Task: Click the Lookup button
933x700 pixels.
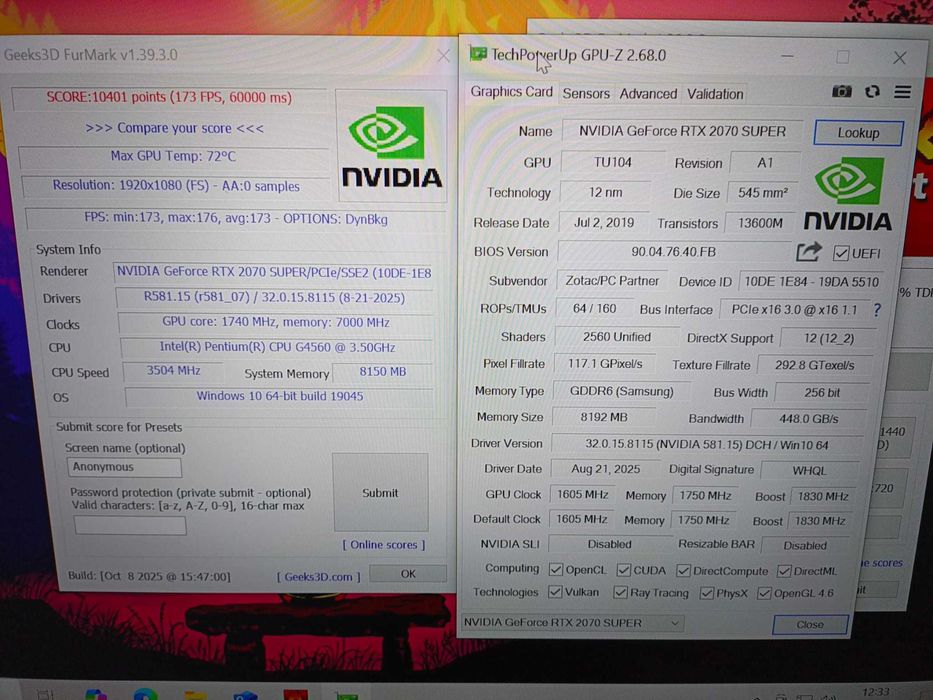Action: pyautogui.click(x=858, y=133)
